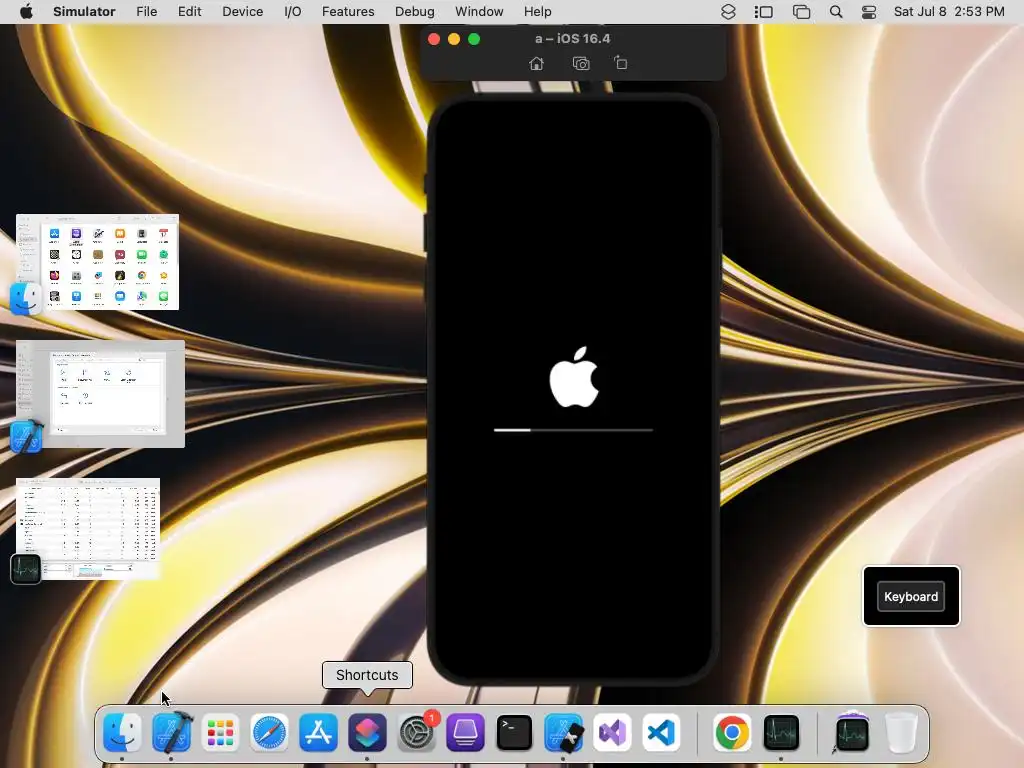This screenshot has width=1024, height=768.
Task: Take a screenshot with the Simulator camera icon
Action: [x=581, y=63]
